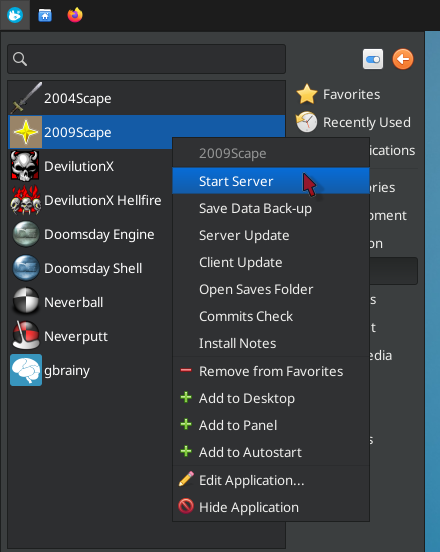
Task: Select Hide Application menu entry
Action: (271, 507)
